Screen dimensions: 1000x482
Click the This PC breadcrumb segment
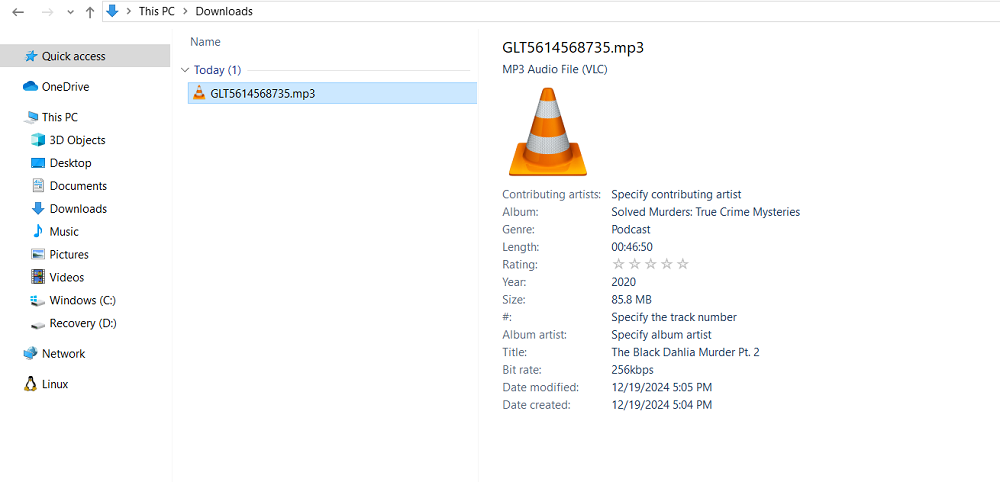click(157, 12)
